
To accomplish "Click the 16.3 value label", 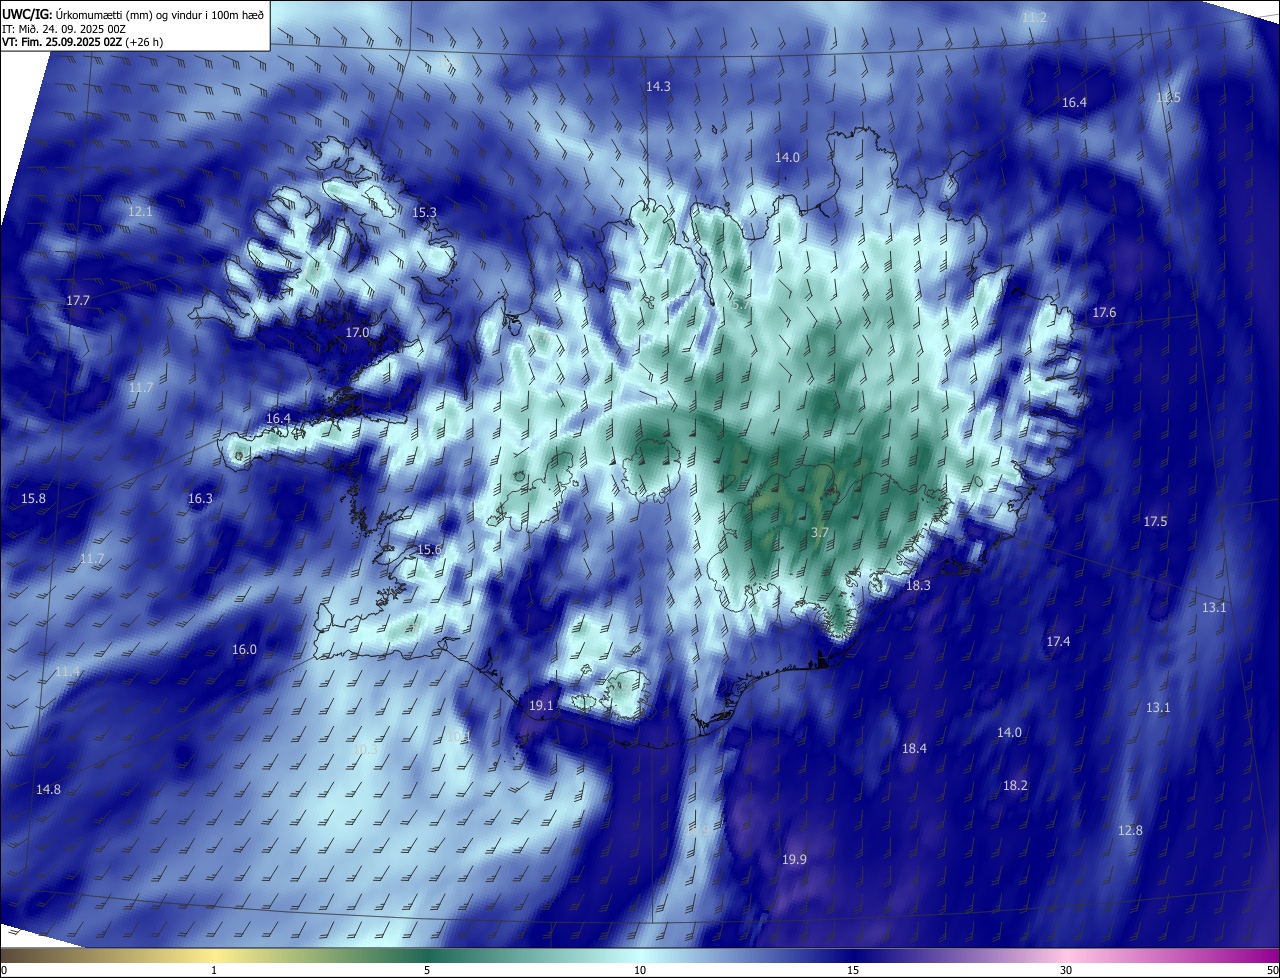I will click(200, 499).
